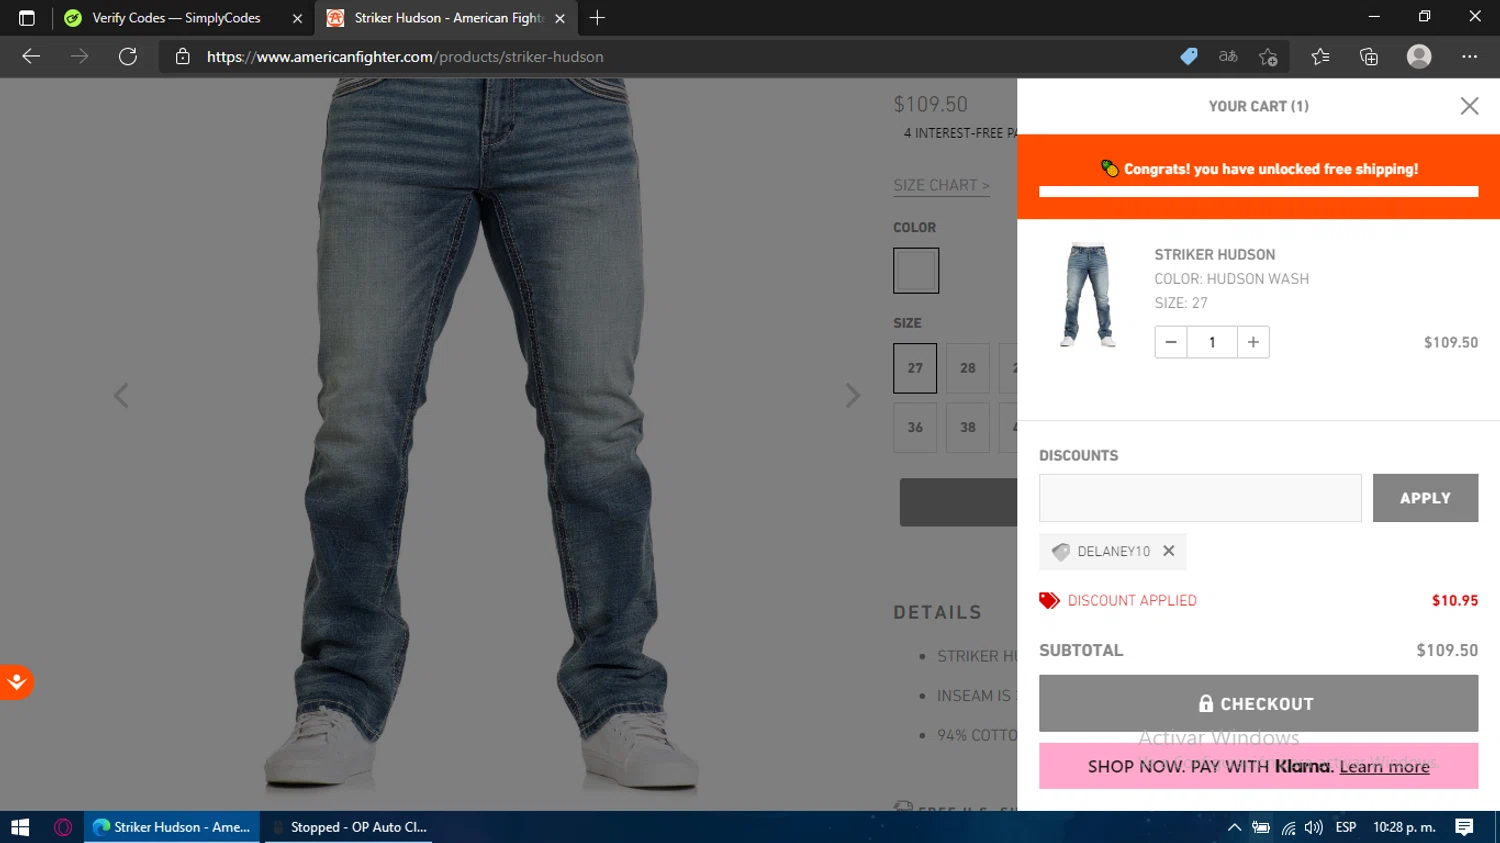Switch to Striker Hudson Edge taskbar window

tap(171, 827)
